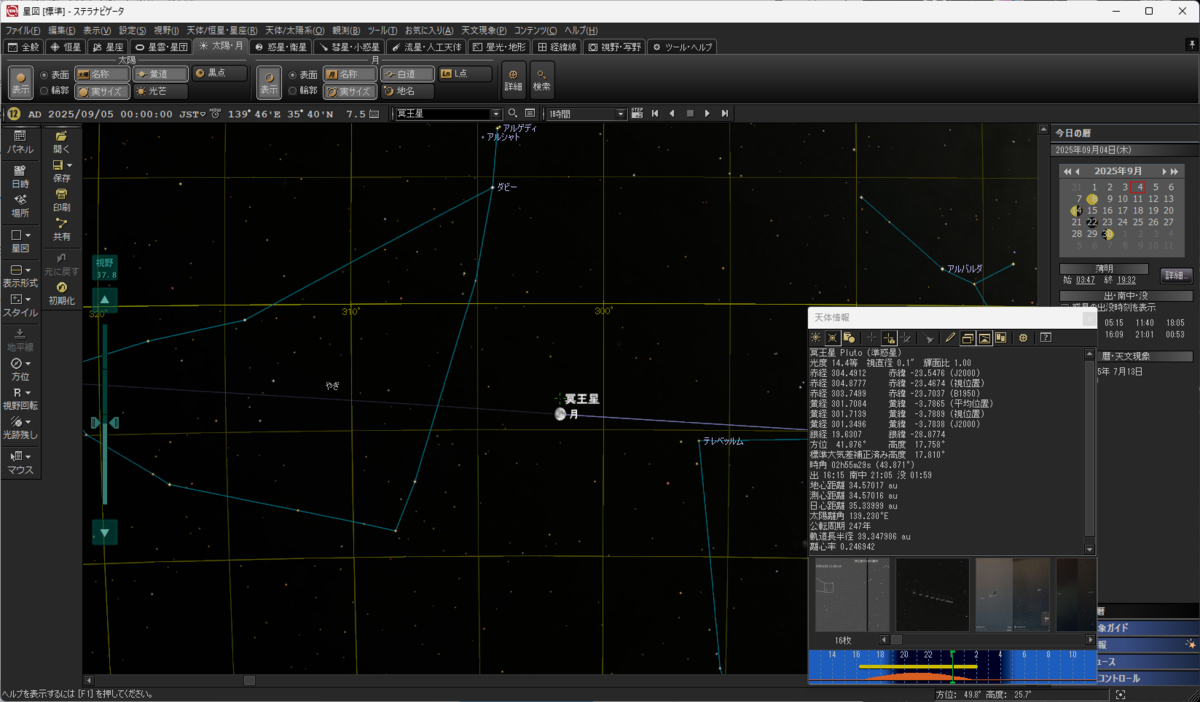Viewport: 1200px width, 702px height.
Task: Switch to the 恒星 tab
Action: (x=65, y=47)
